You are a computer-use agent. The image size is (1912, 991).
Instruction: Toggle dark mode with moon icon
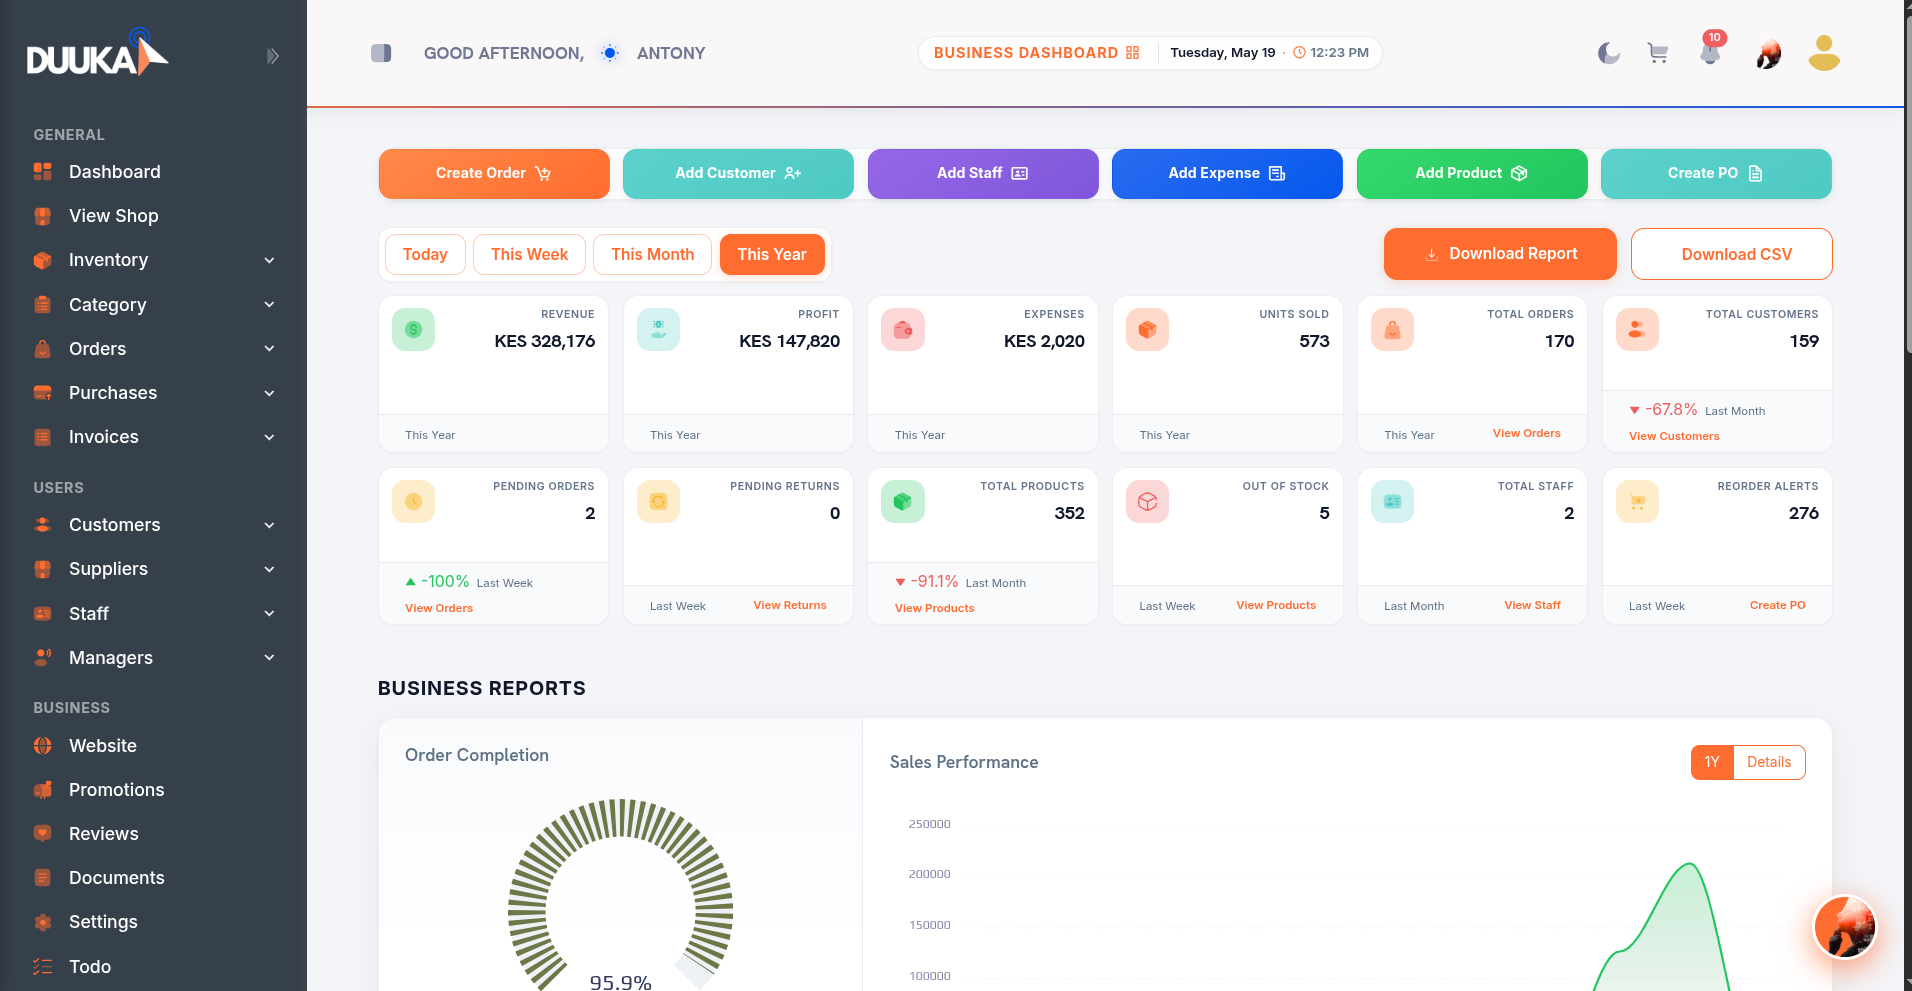click(x=1608, y=53)
